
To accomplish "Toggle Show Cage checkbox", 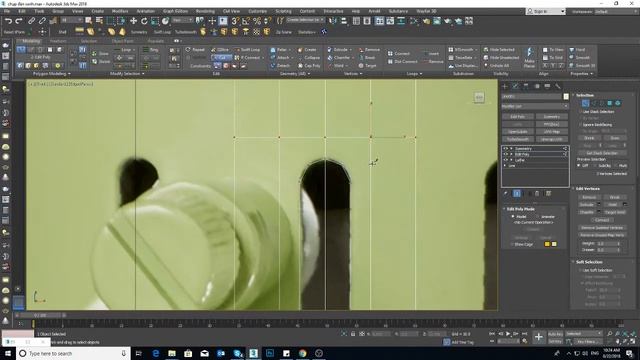I will tap(512, 244).
